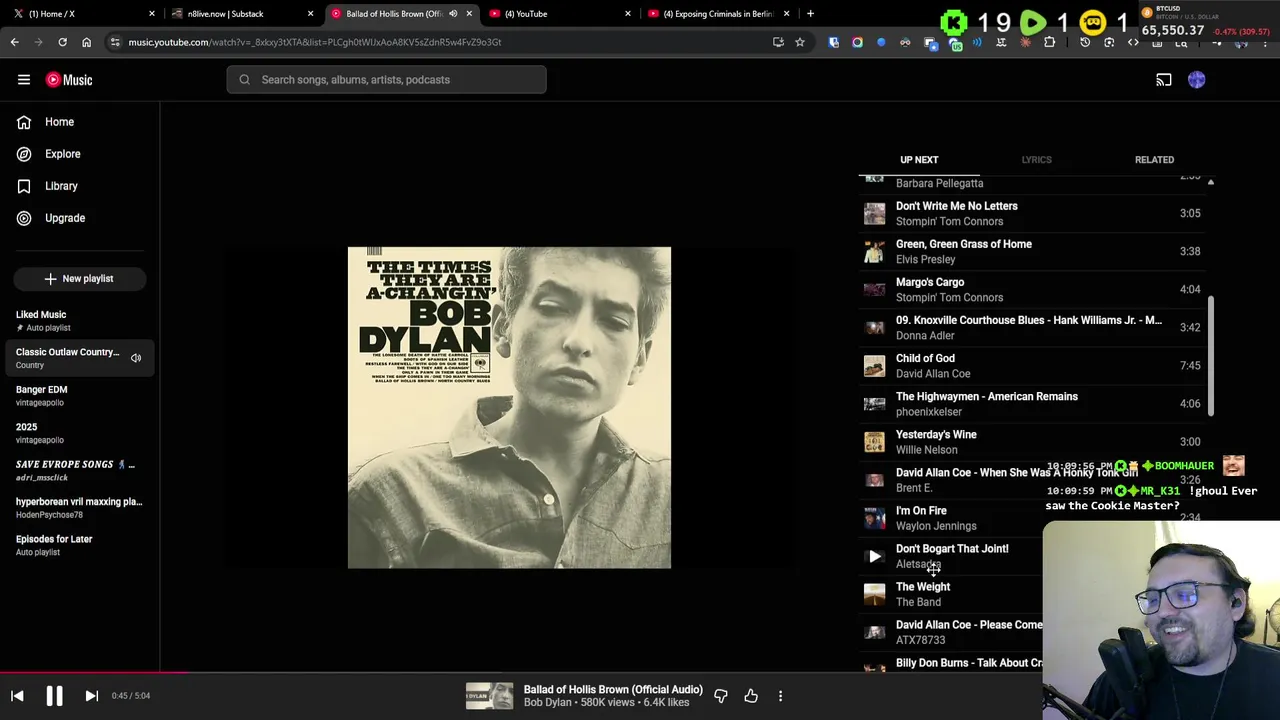Select Knoxville Courthouse Blues queue item
1280x720 pixels.
pyautogui.click(x=1032, y=327)
